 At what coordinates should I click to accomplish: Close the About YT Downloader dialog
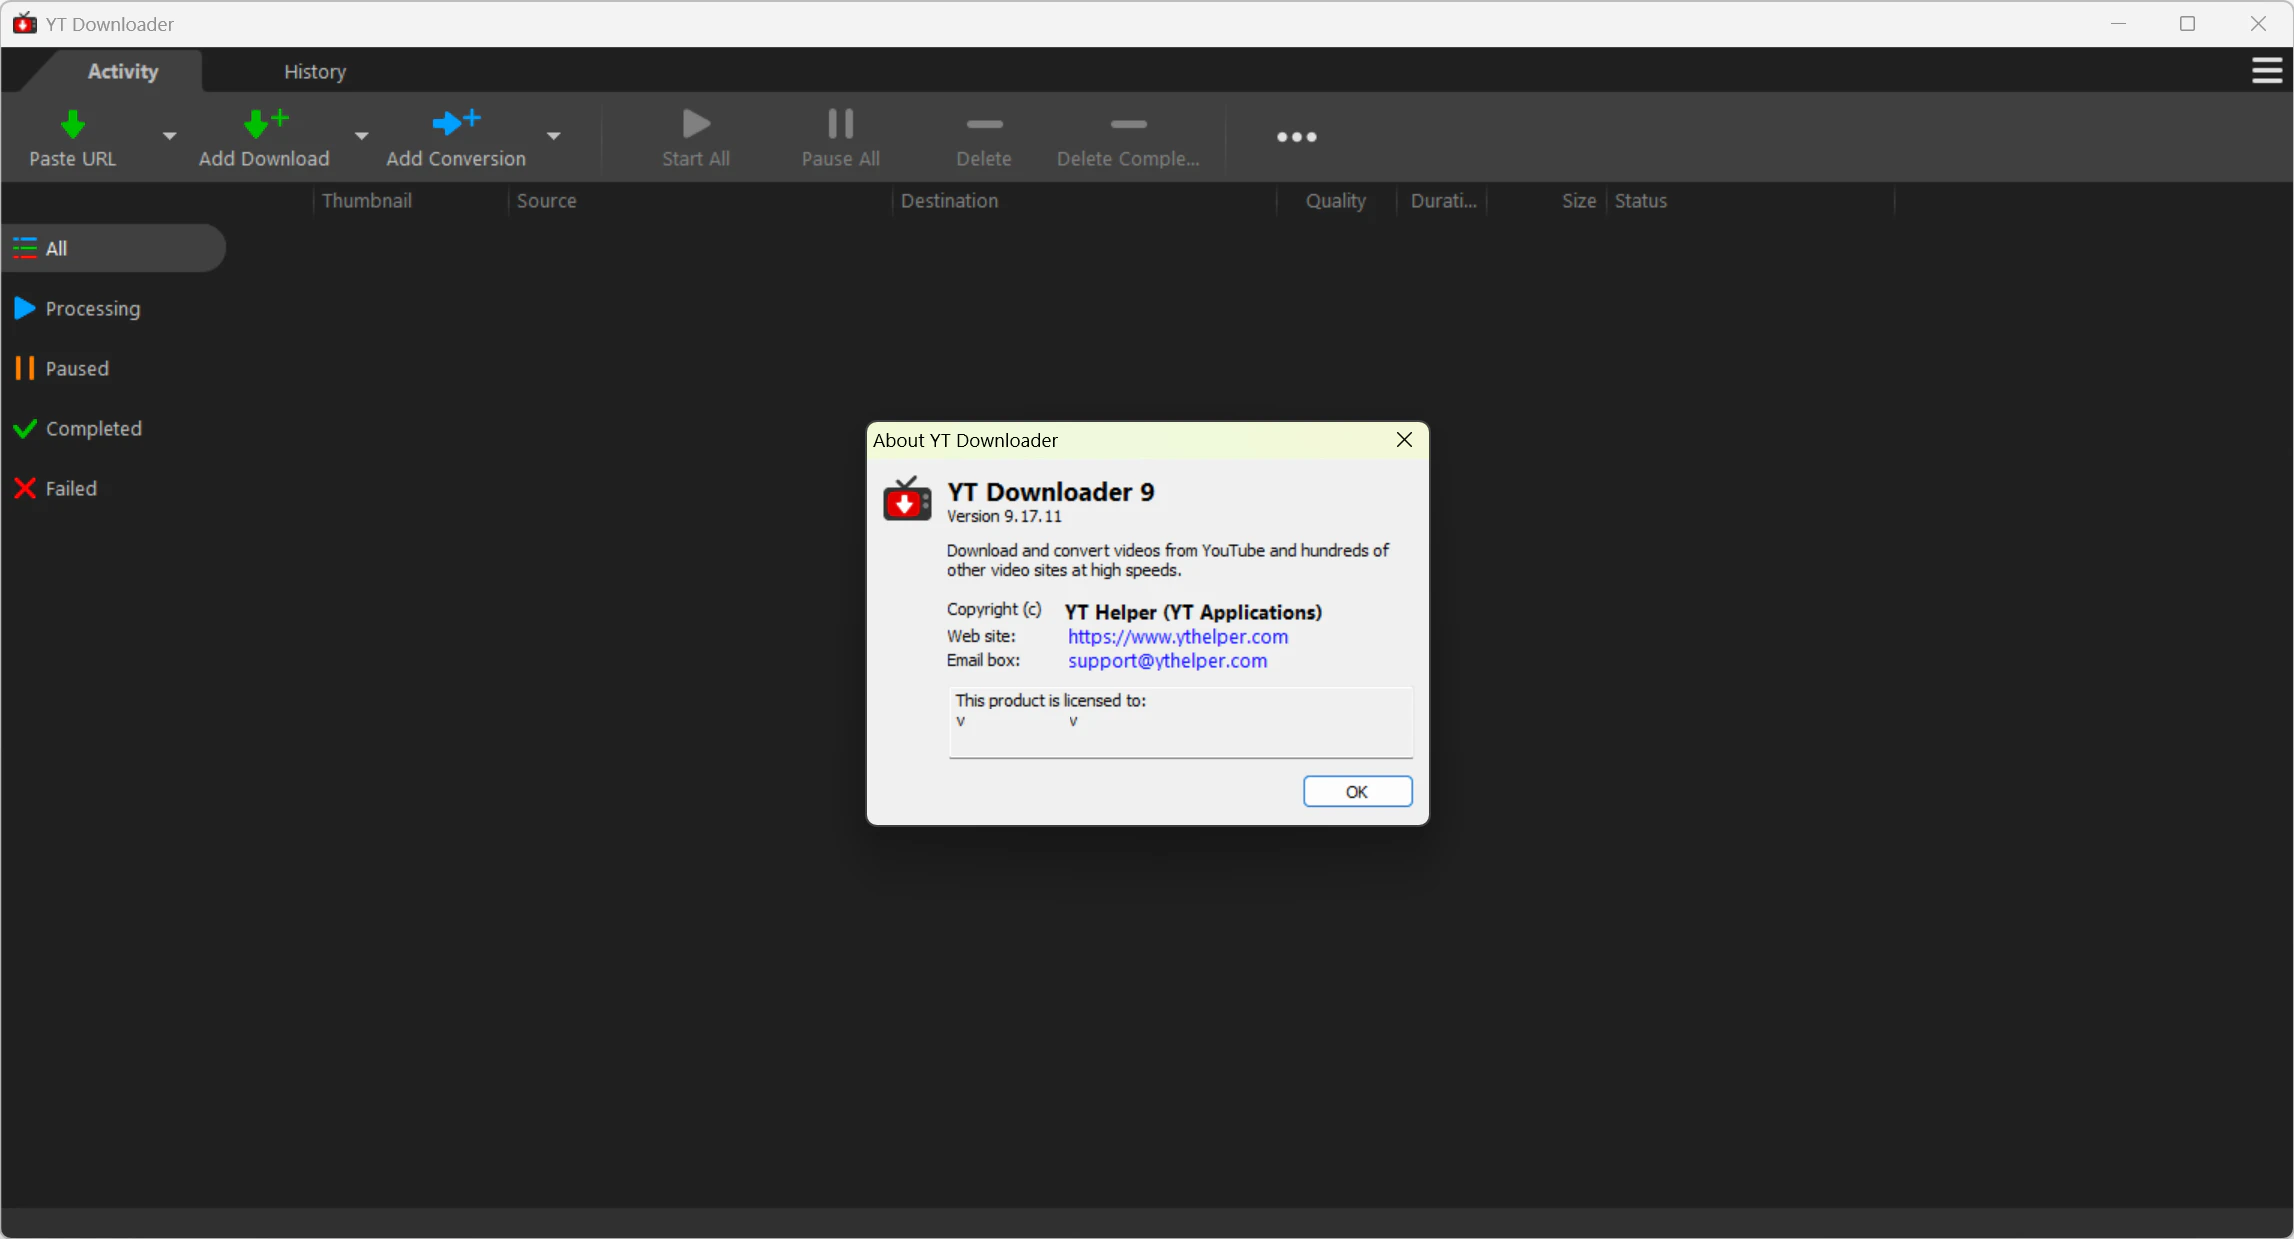click(x=1403, y=440)
